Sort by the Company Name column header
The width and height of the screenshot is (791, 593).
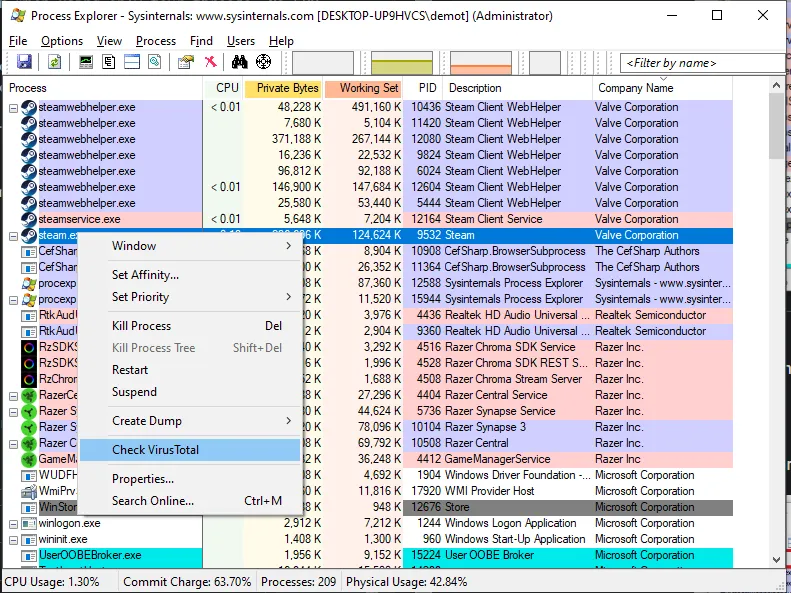click(x=662, y=88)
